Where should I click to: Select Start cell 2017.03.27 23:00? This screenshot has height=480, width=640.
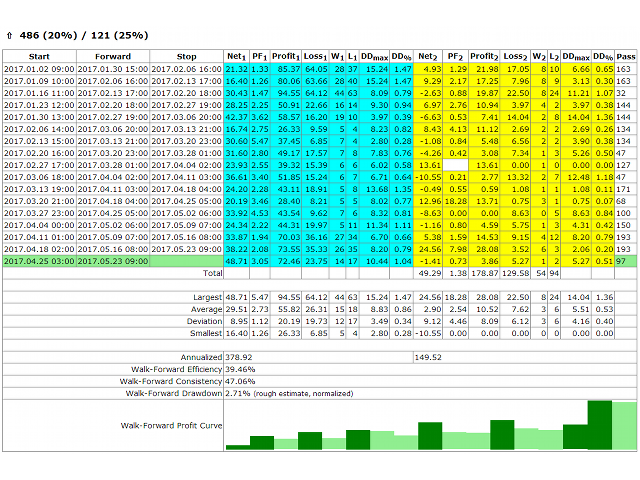[x=39, y=213]
